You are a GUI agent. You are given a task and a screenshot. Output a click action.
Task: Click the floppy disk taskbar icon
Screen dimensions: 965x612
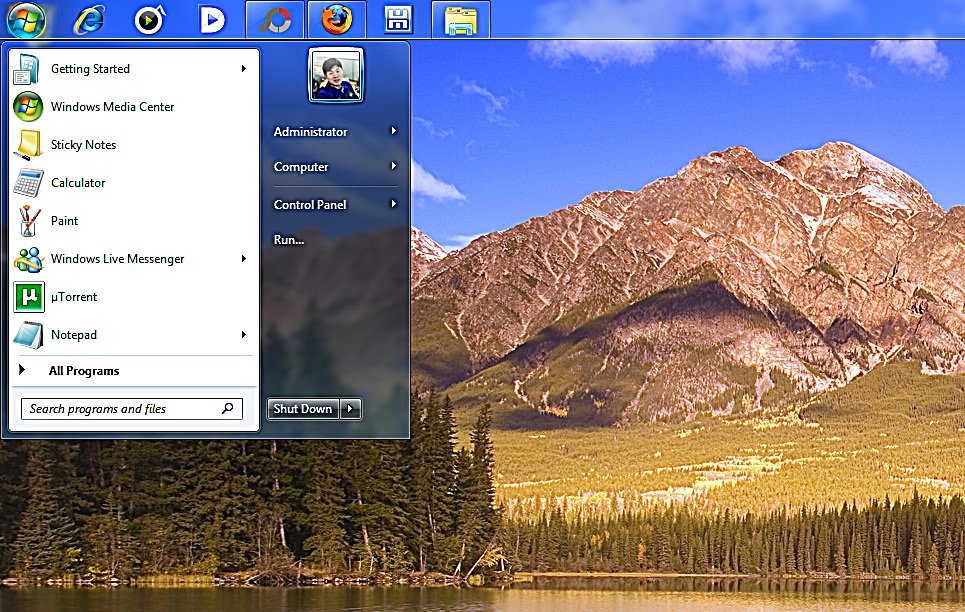point(399,19)
